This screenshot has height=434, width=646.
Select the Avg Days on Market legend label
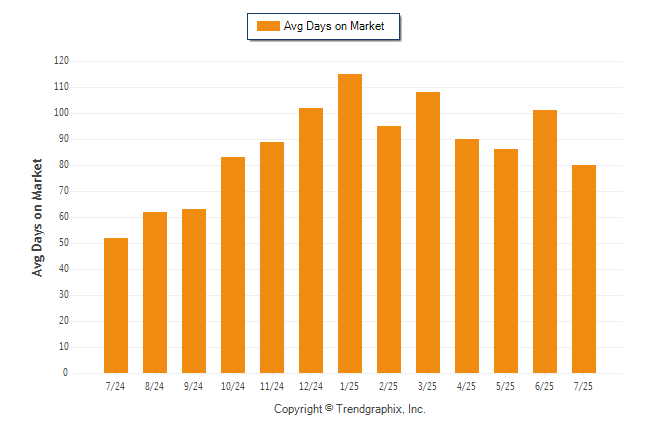click(x=334, y=26)
